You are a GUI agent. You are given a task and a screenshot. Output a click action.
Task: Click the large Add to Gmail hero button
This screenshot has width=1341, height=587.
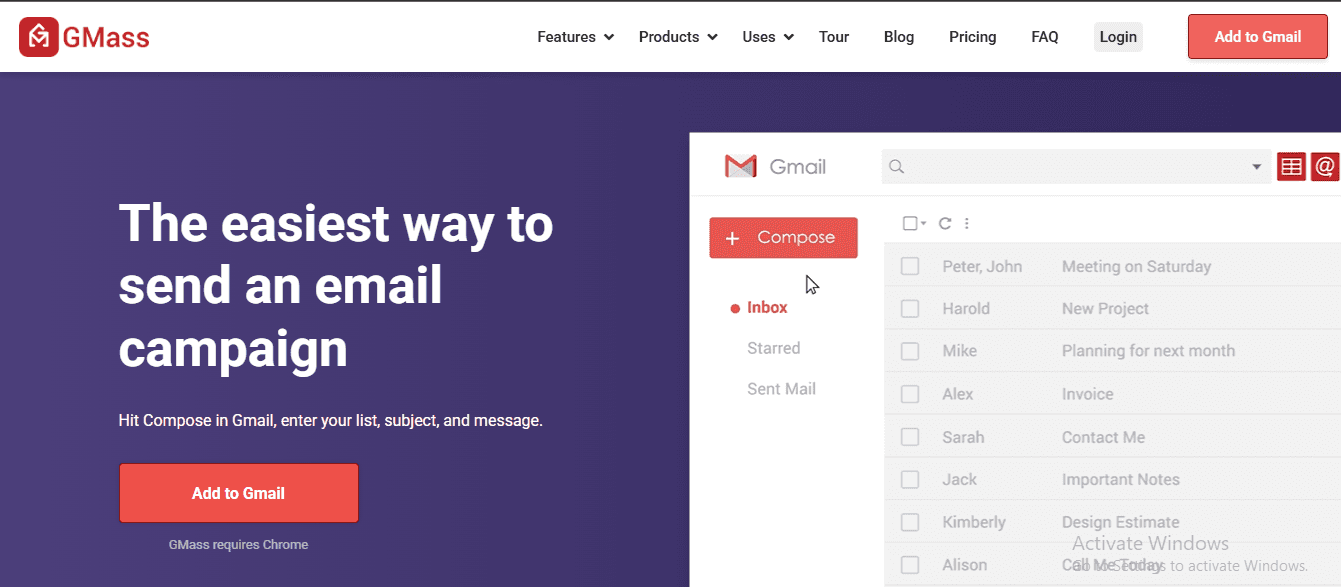click(239, 493)
